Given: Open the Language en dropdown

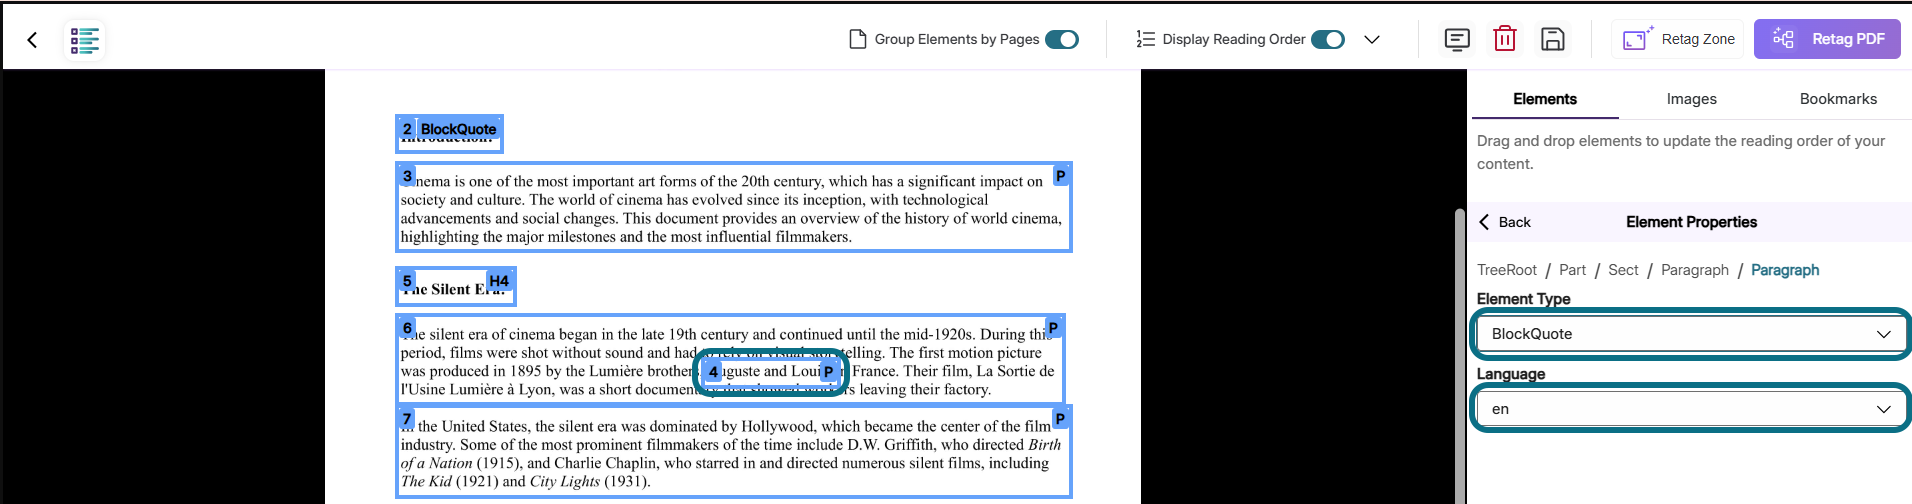Looking at the screenshot, I should (x=1690, y=409).
